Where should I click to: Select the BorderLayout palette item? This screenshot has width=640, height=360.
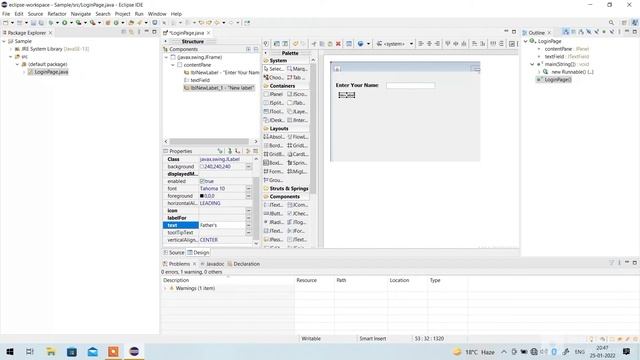[274, 146]
